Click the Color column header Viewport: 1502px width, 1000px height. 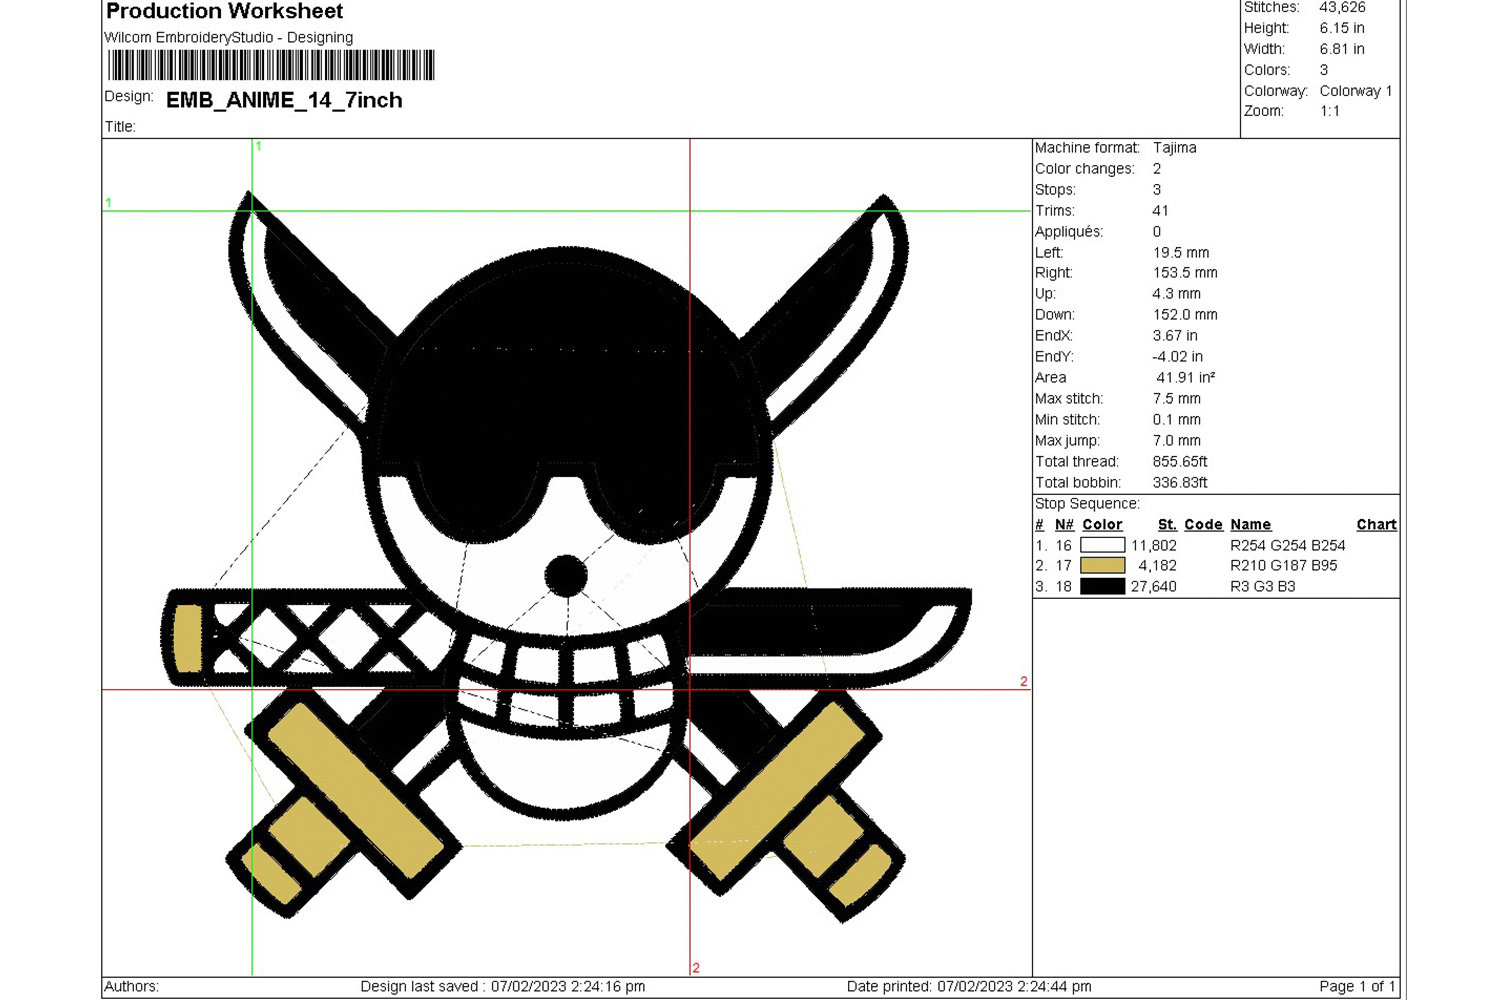[x=1102, y=524]
